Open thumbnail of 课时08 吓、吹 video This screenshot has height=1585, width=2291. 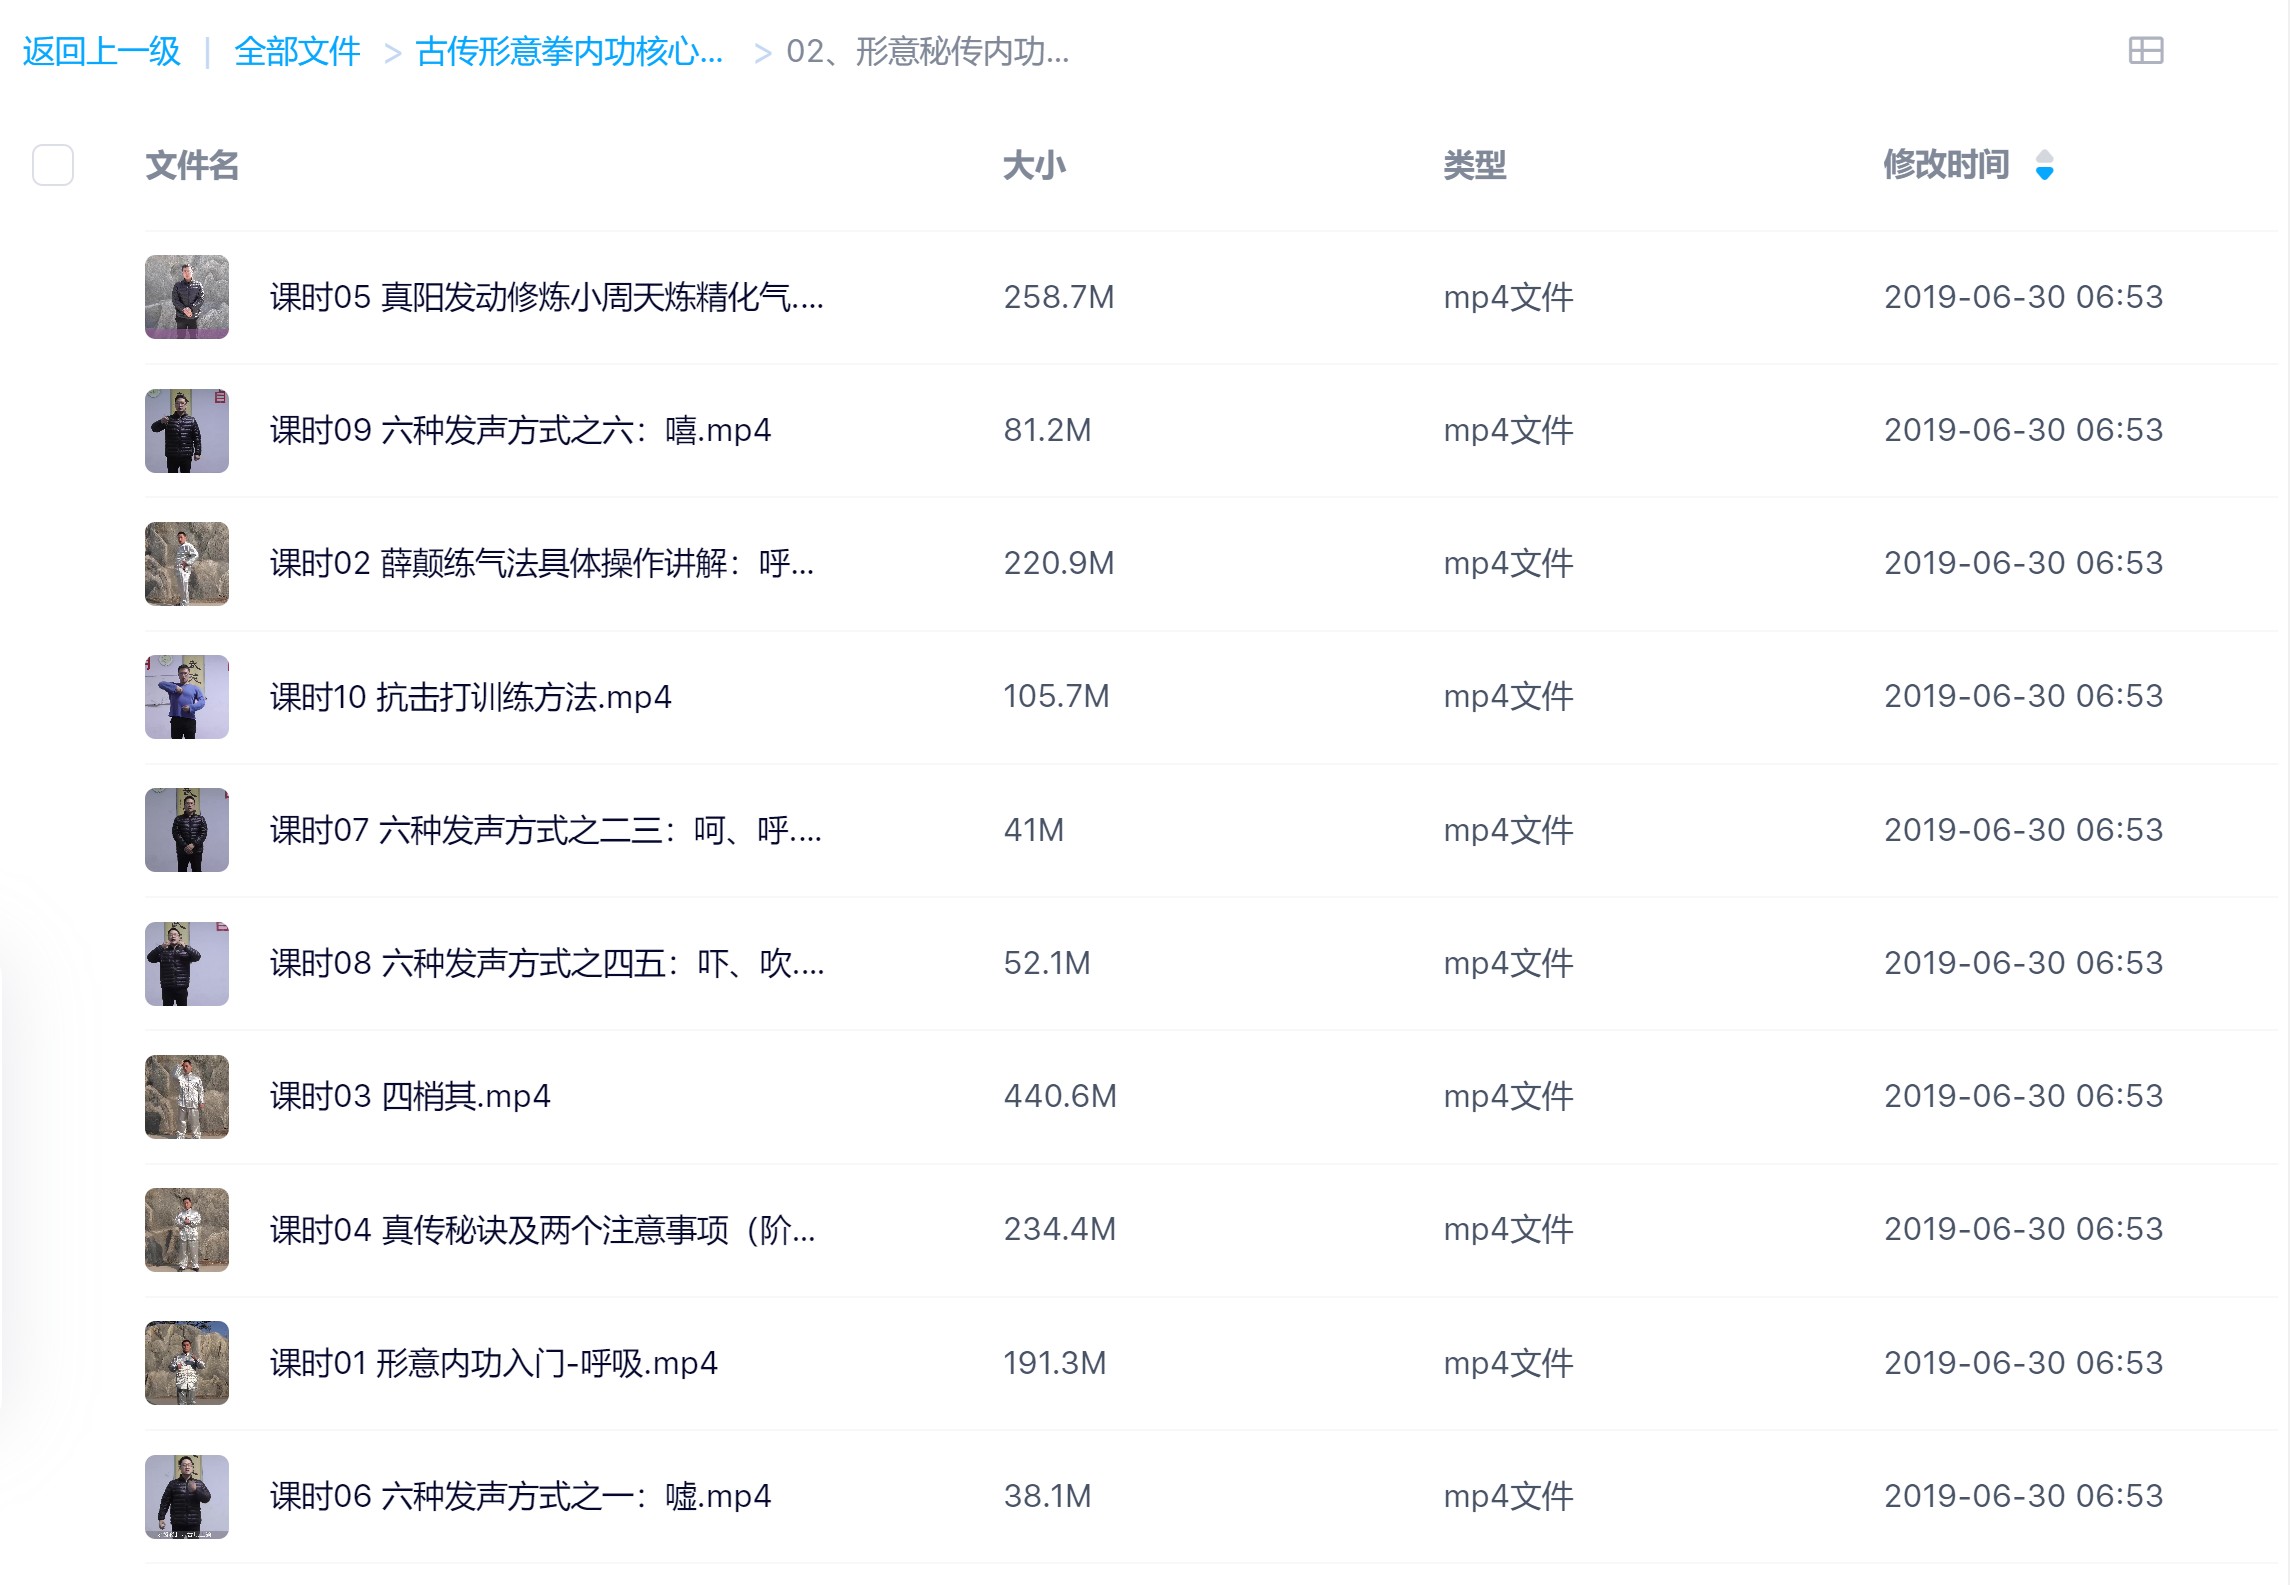(187, 963)
